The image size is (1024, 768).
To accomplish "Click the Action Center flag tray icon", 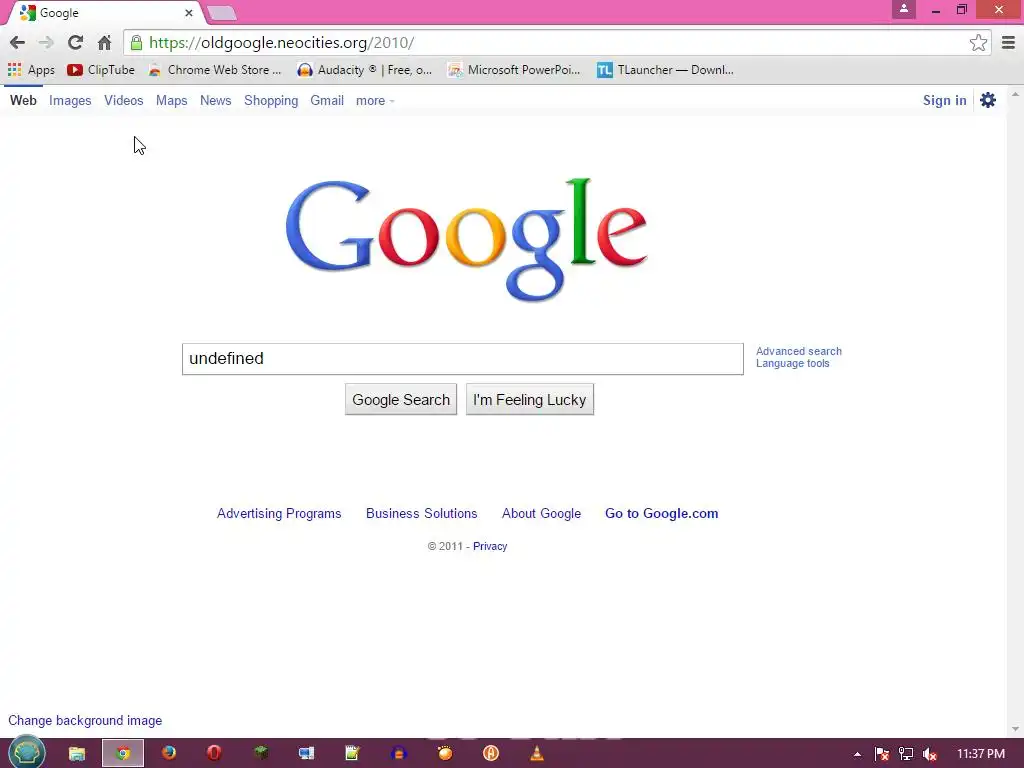I will coord(881,754).
